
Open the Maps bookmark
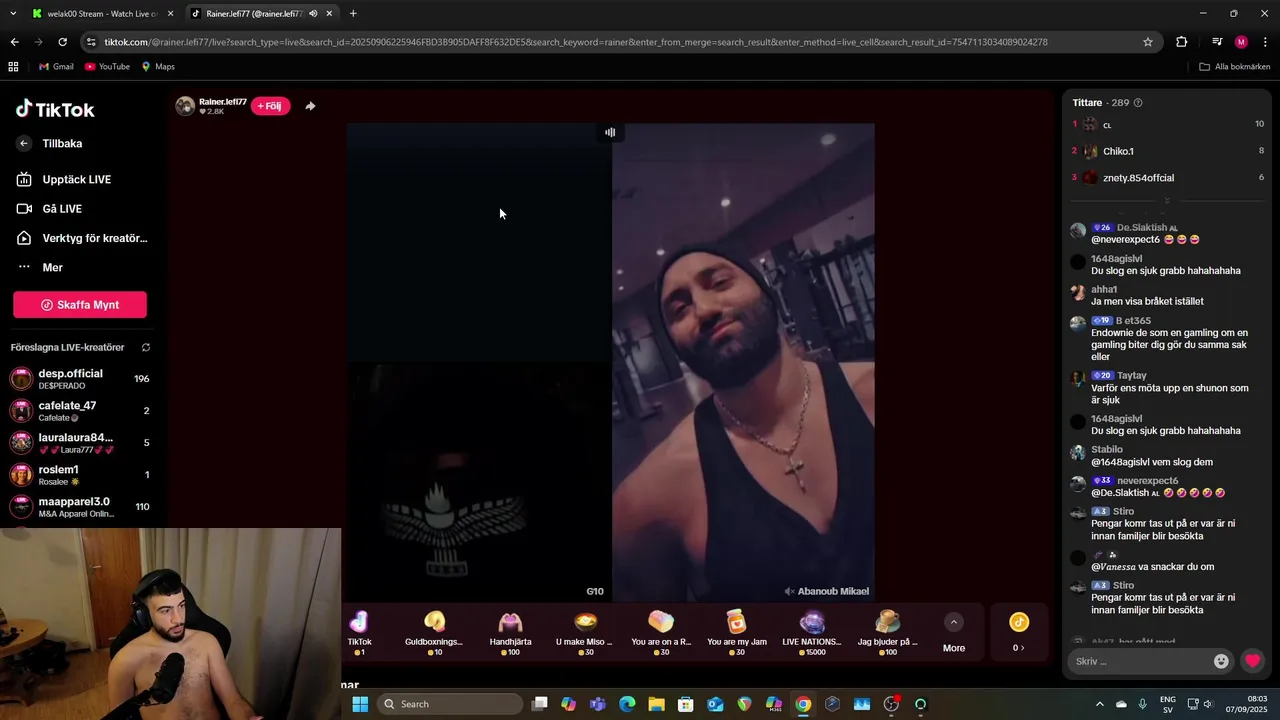tap(158, 67)
